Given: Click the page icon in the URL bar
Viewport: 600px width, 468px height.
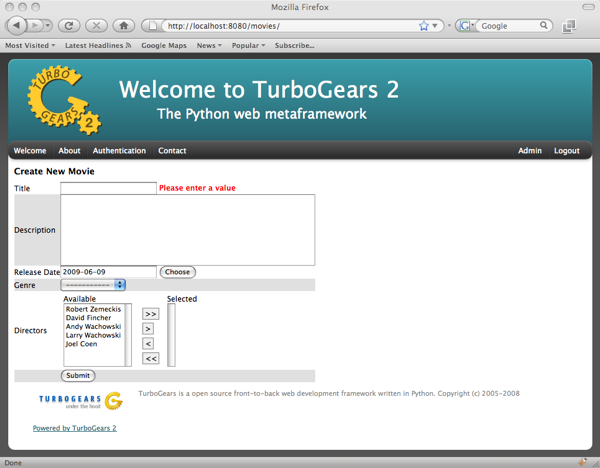Looking at the screenshot, I should click(153, 26).
